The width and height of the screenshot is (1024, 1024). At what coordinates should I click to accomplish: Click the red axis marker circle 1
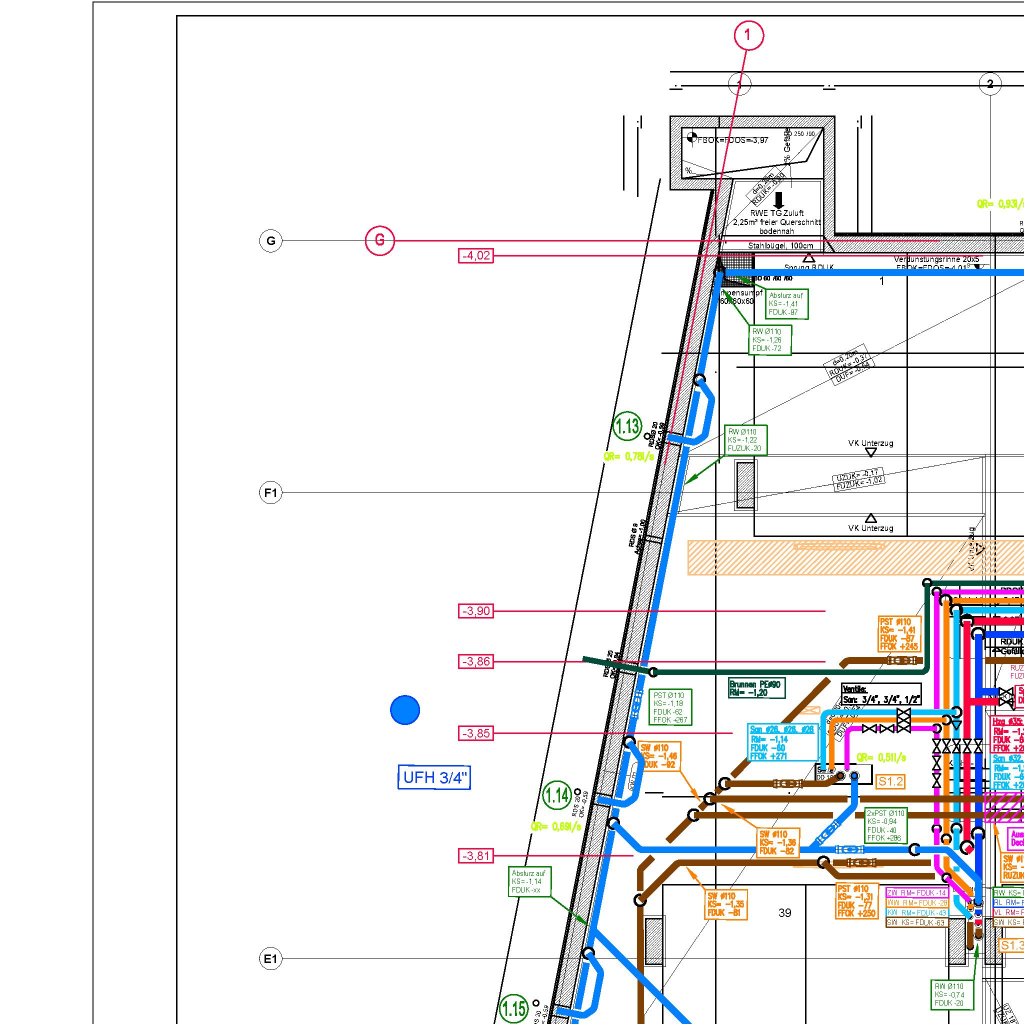[748, 36]
